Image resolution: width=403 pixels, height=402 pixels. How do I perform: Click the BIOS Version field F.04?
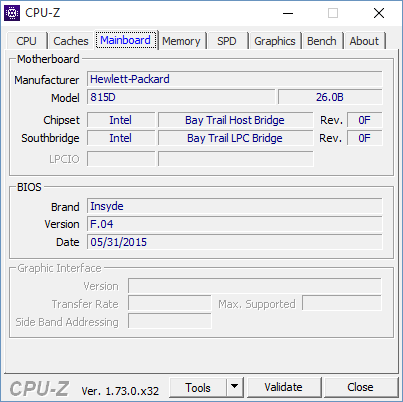click(235, 224)
